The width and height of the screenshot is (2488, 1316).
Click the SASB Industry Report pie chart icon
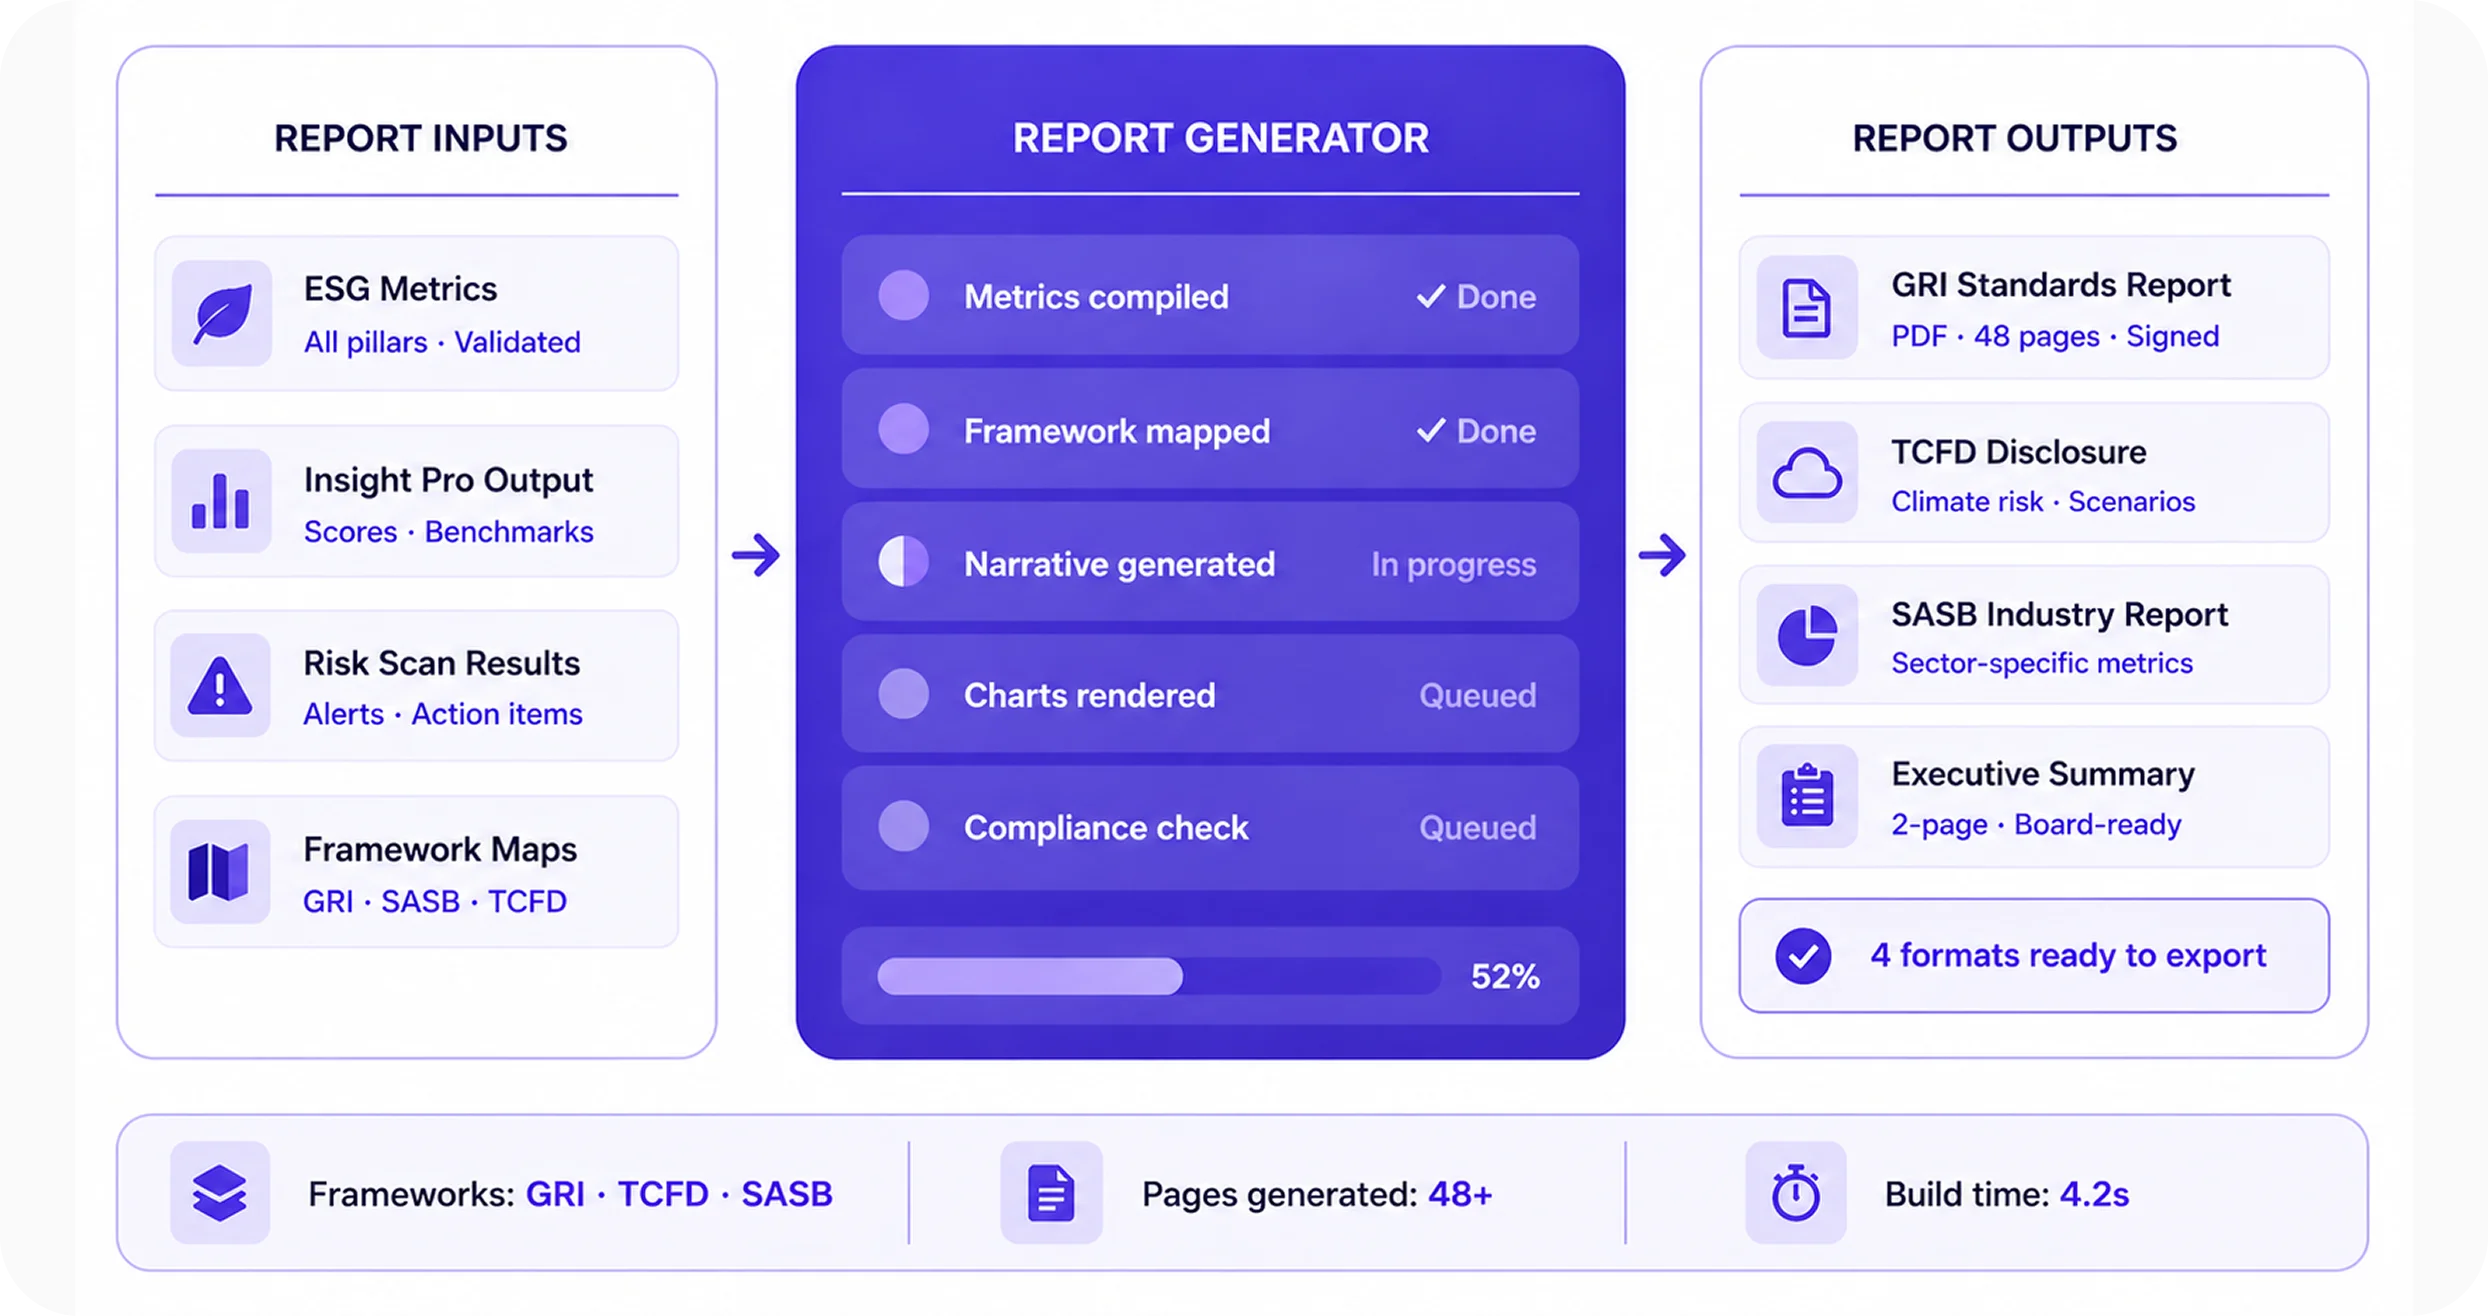pos(1807,635)
